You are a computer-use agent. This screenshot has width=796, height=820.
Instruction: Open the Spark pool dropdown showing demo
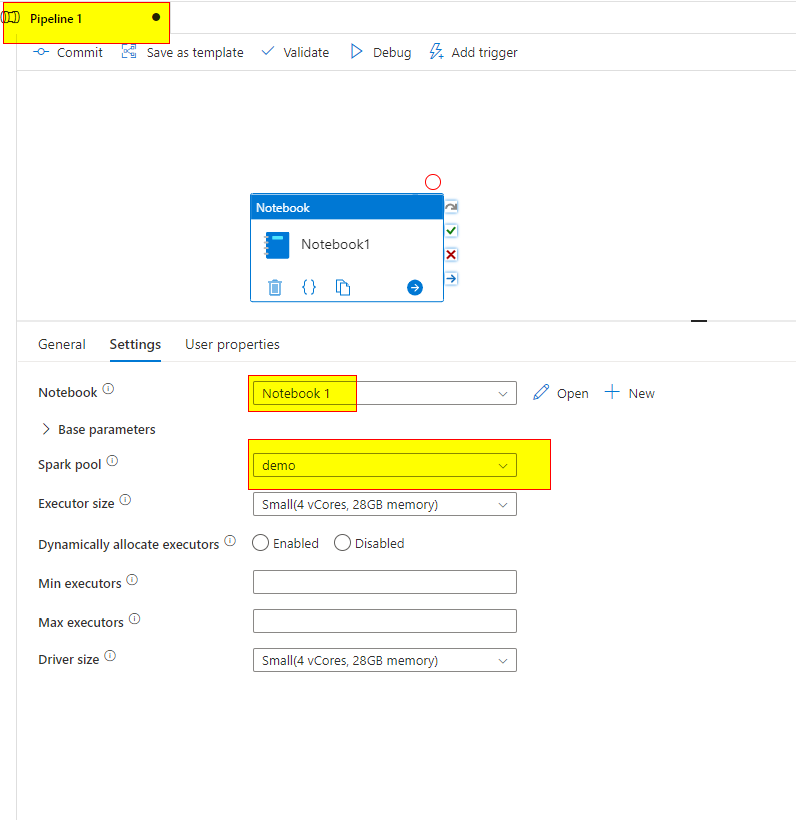pos(384,465)
